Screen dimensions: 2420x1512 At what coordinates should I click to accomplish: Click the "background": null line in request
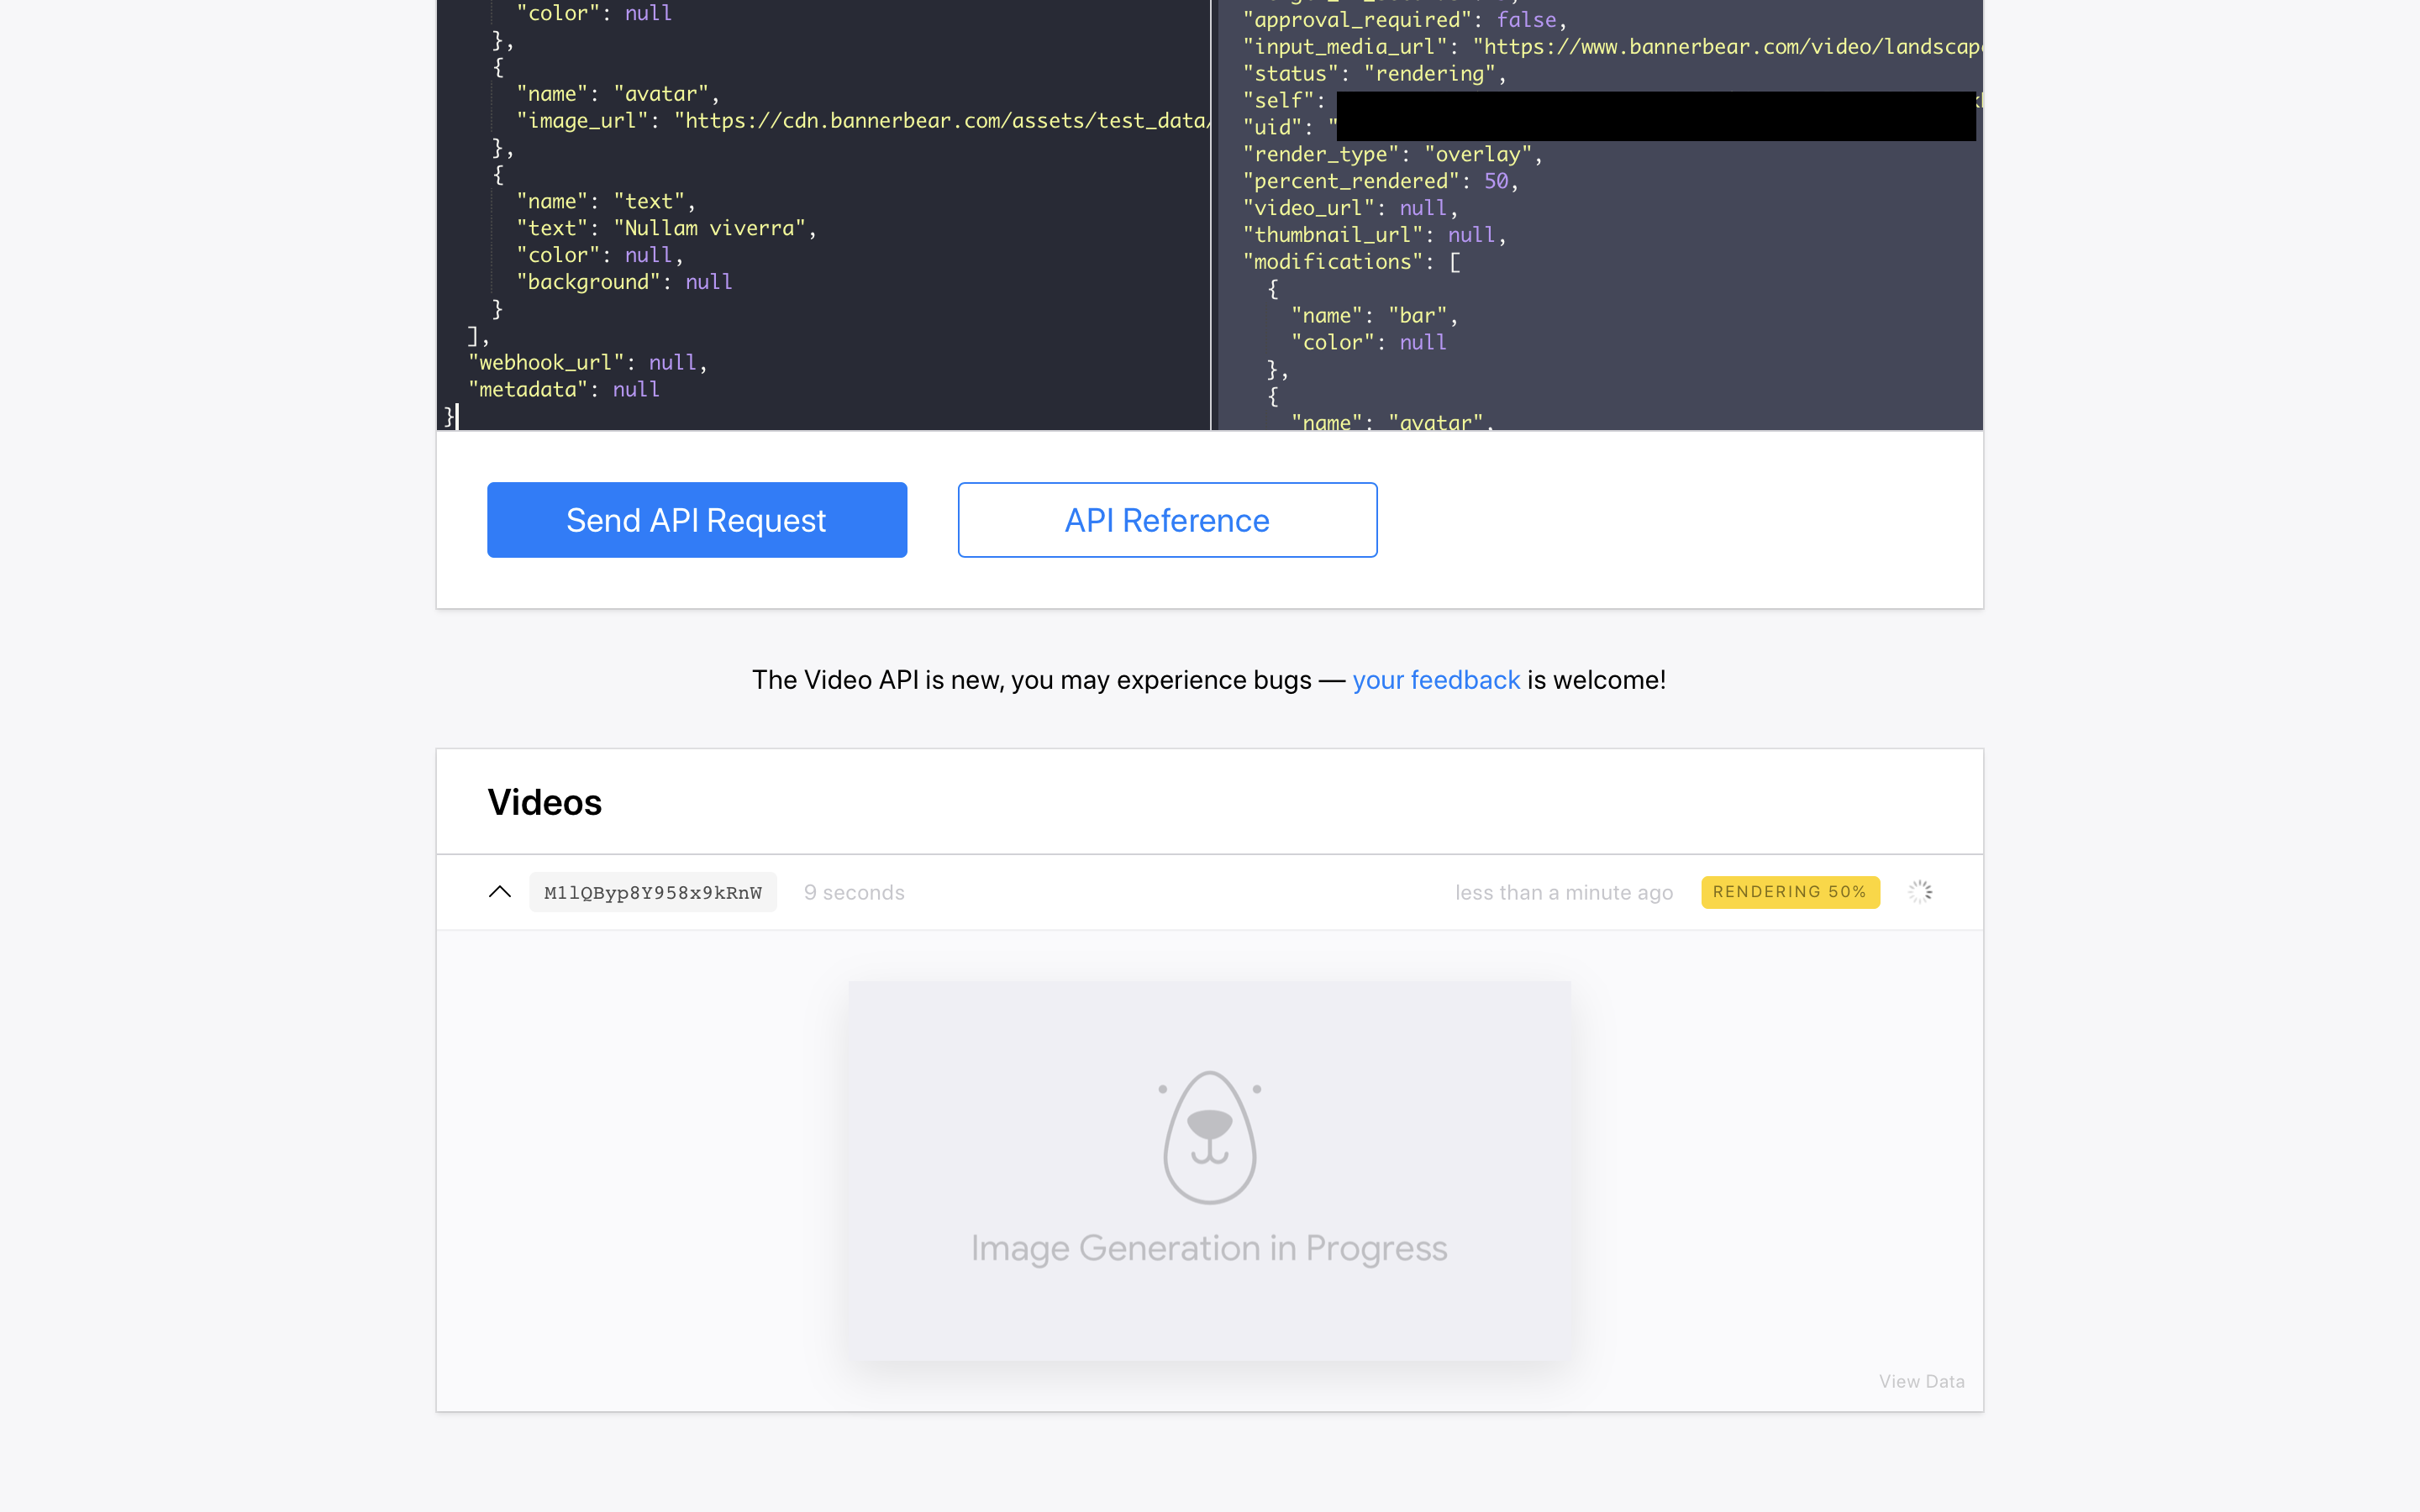pos(624,282)
